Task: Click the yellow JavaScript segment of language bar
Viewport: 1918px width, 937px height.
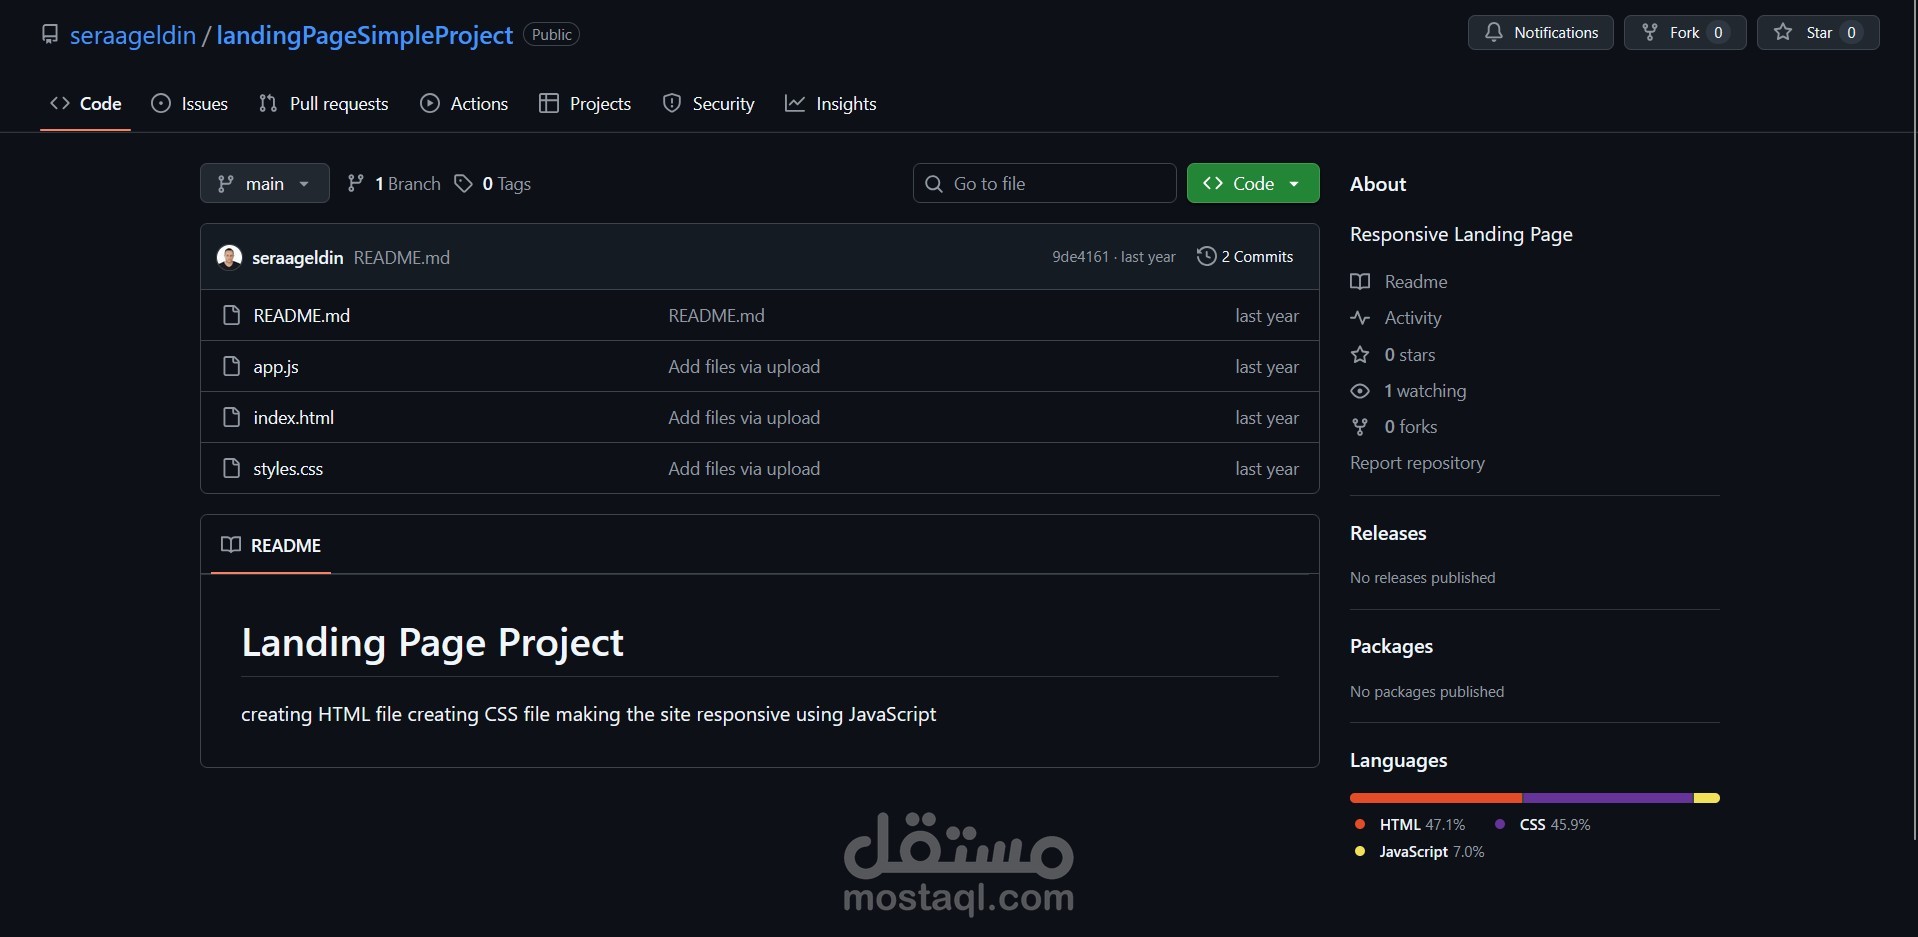Action: pyautogui.click(x=1707, y=798)
